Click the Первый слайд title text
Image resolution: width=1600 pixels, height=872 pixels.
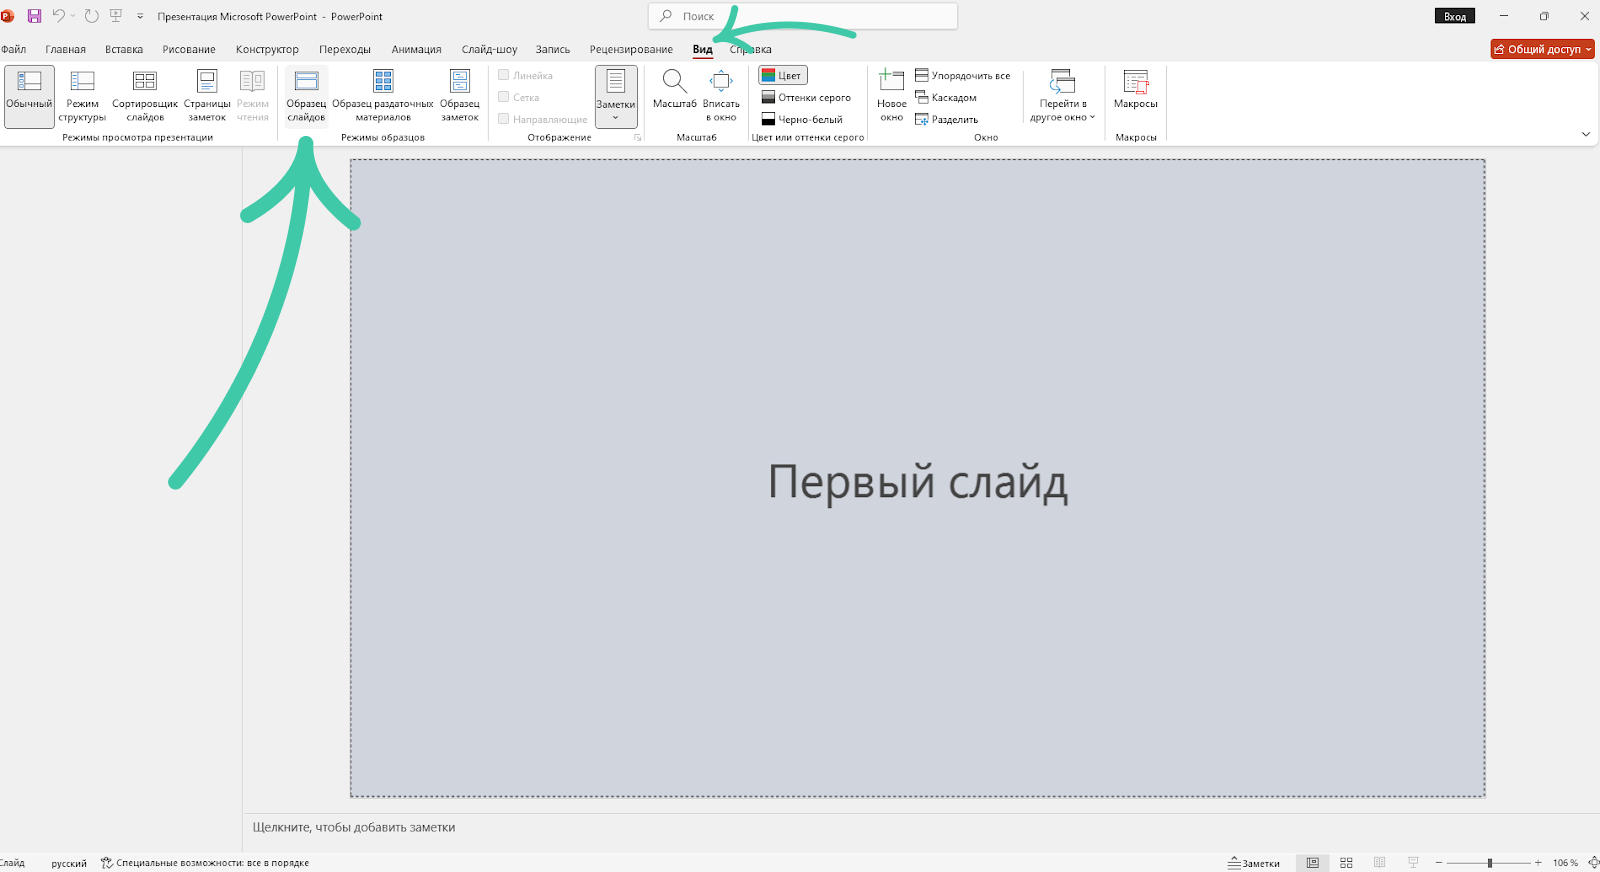coord(918,482)
